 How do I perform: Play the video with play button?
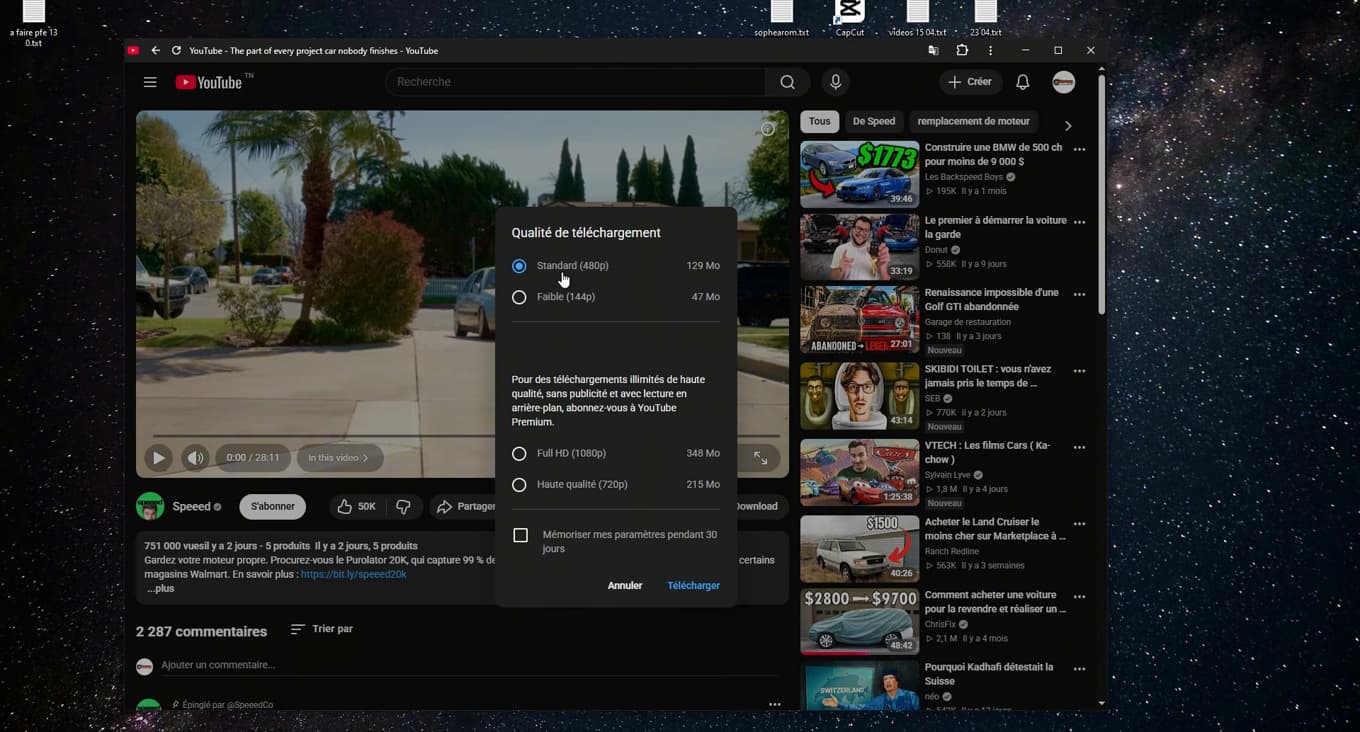pos(158,458)
